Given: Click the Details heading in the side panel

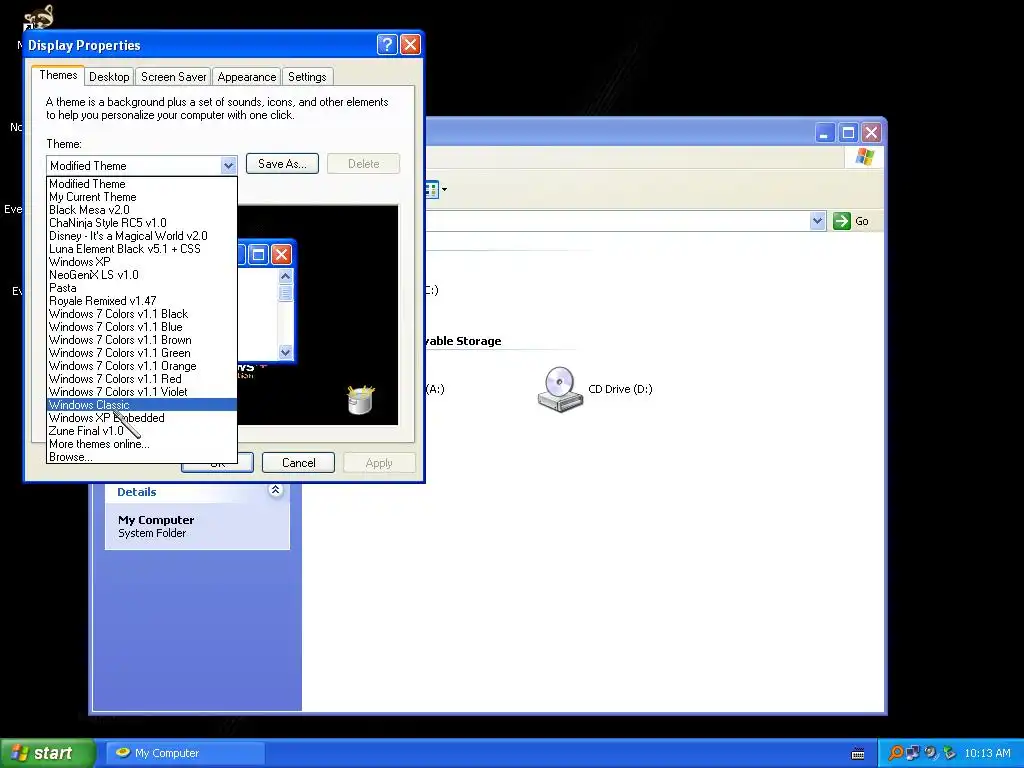Looking at the screenshot, I should tap(136, 492).
